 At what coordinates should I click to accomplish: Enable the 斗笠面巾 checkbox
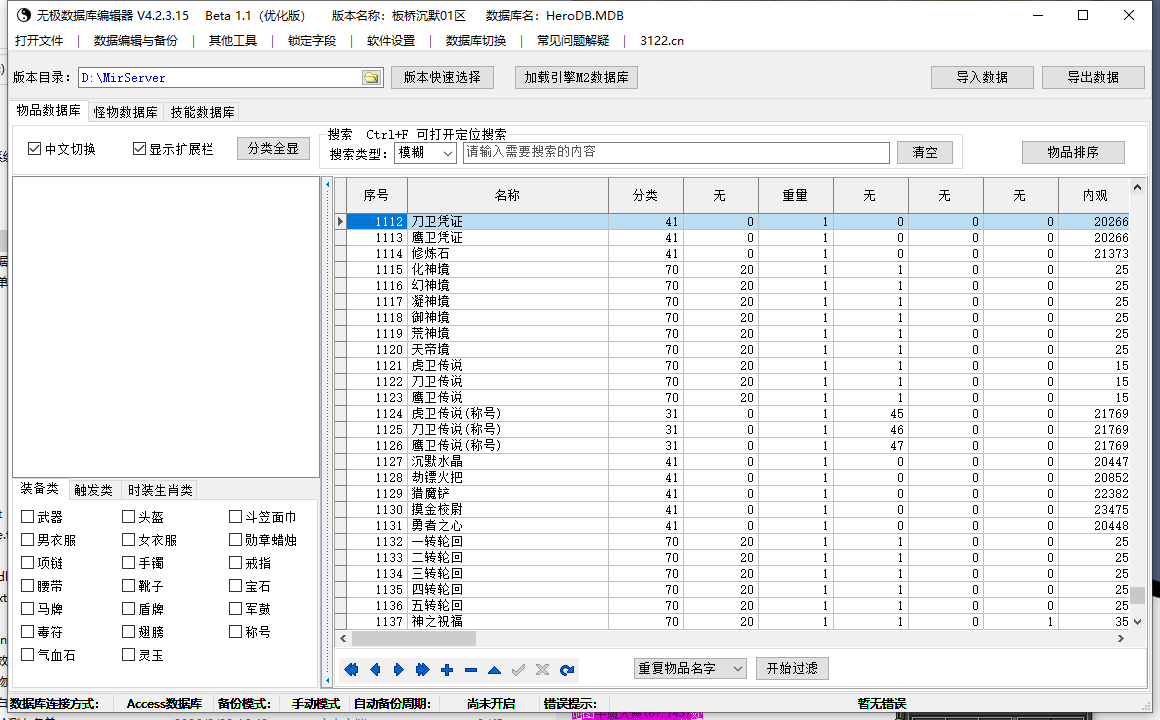235,517
